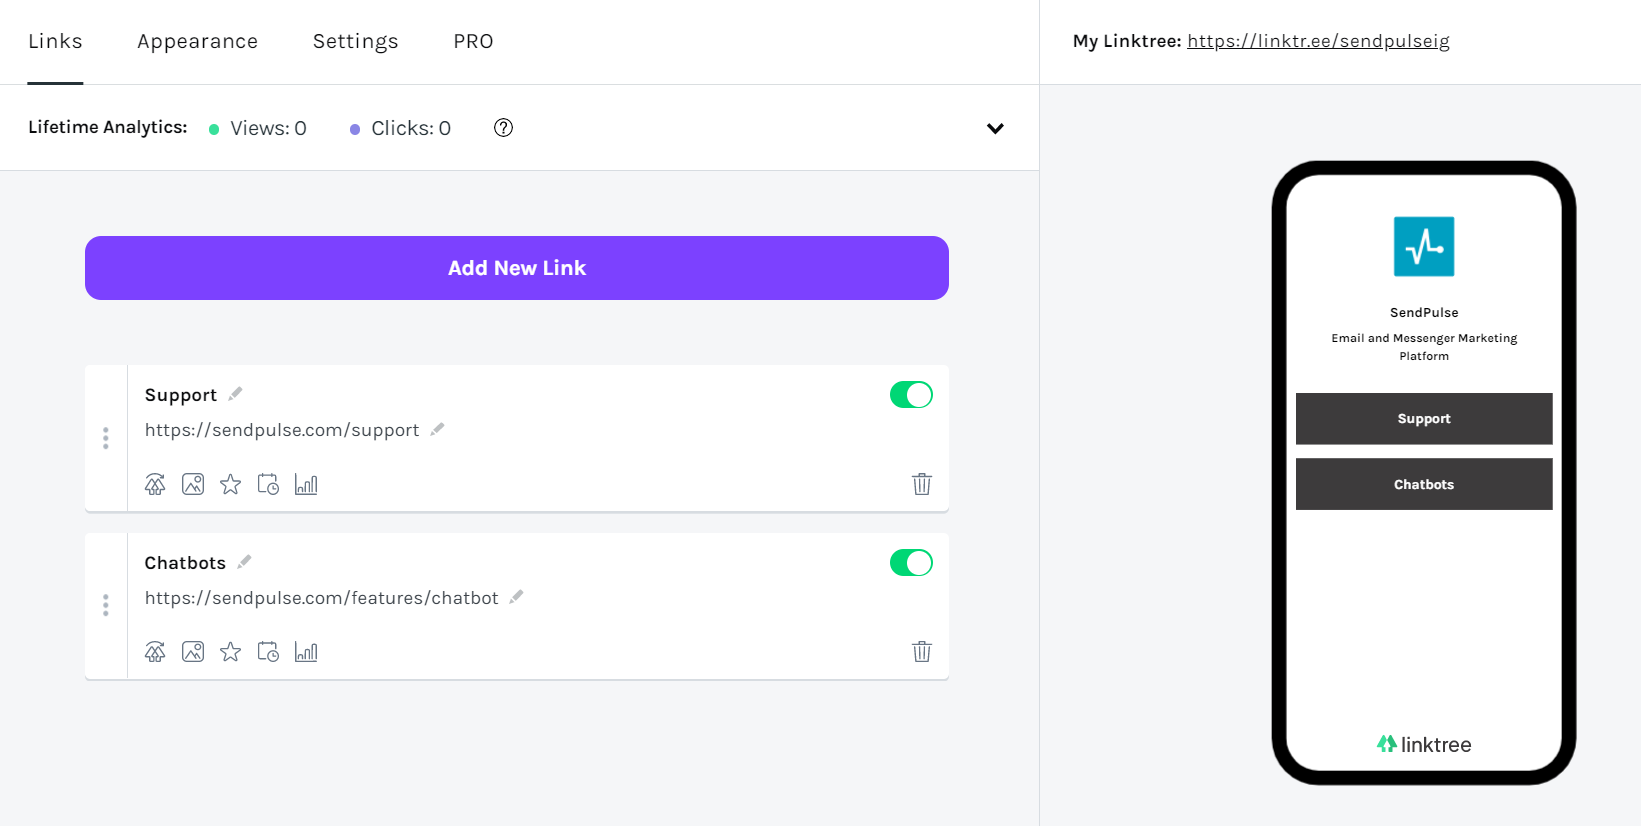Open the Settings tab

click(x=355, y=41)
